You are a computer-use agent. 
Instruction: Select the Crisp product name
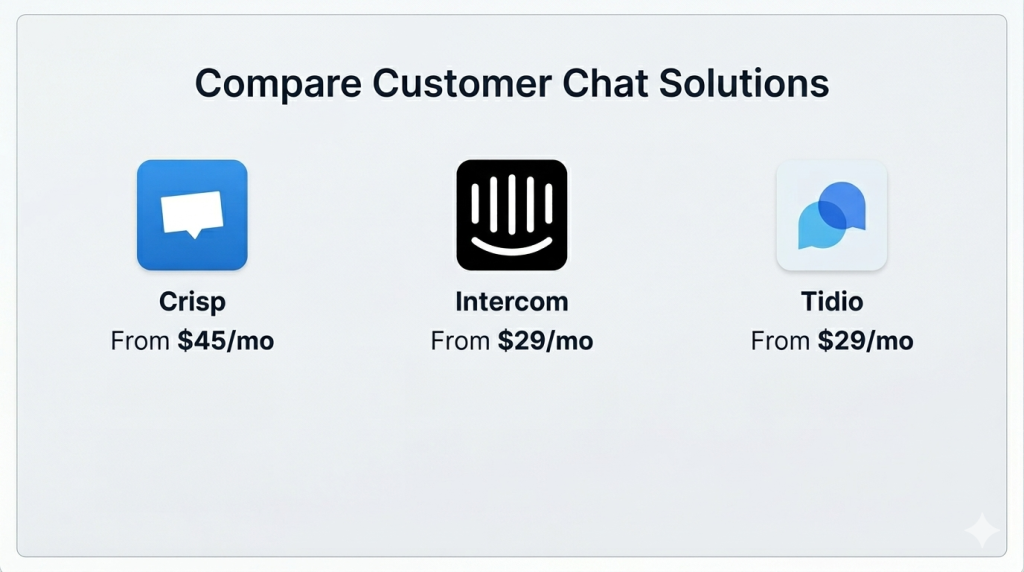[x=192, y=301]
